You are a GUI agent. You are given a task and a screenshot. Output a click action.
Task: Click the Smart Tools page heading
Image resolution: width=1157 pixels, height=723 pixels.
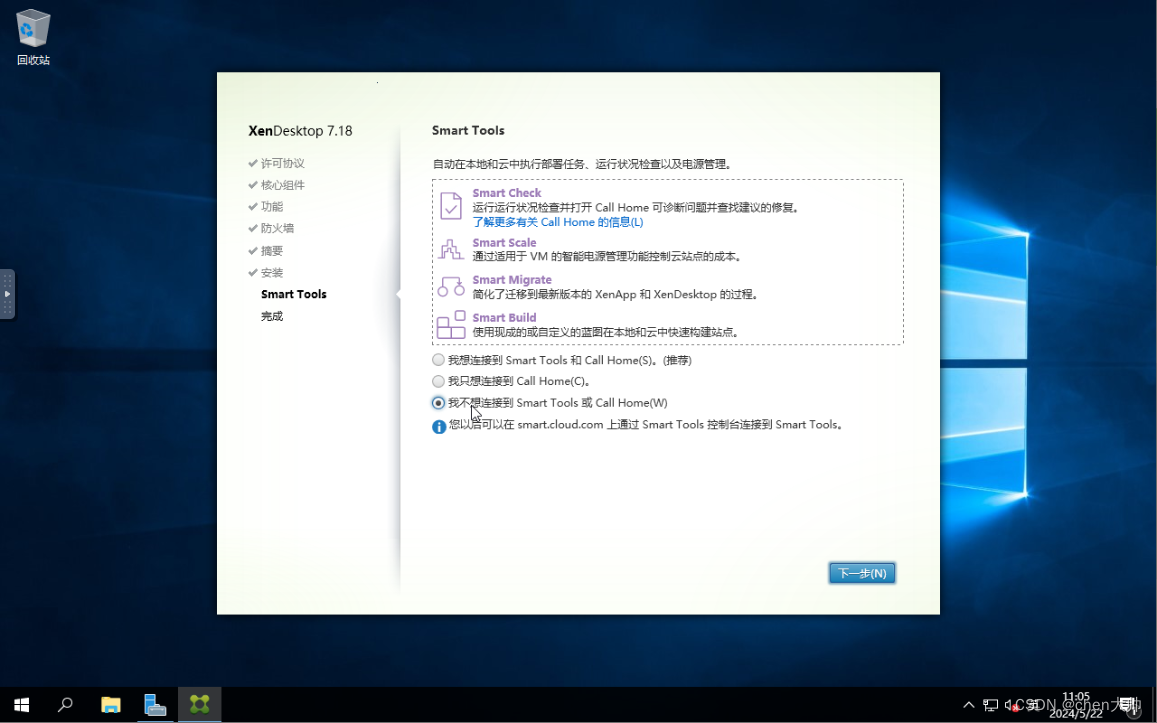pos(469,130)
